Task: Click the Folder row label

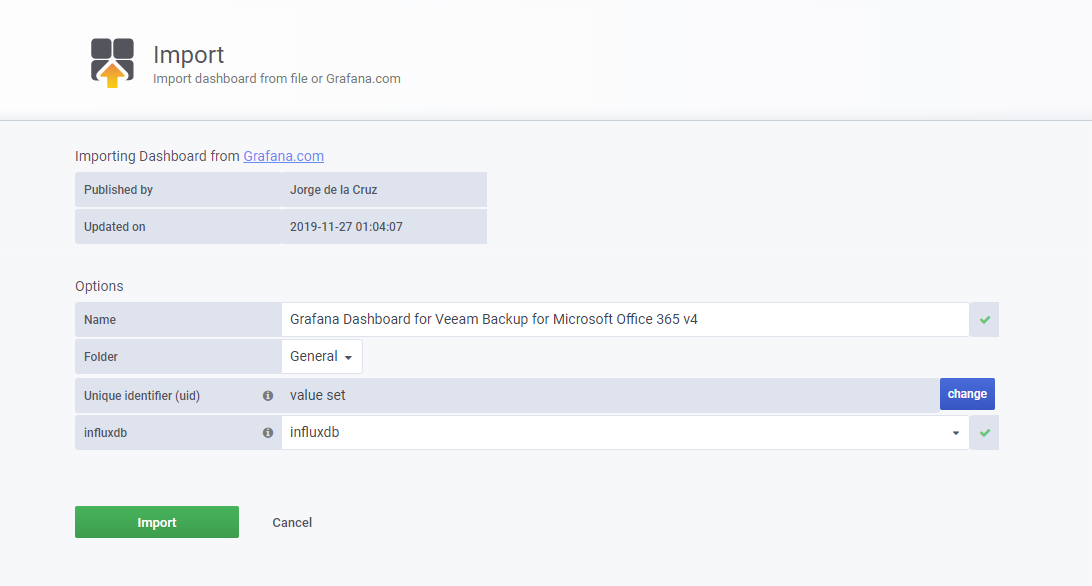Action: (x=101, y=357)
